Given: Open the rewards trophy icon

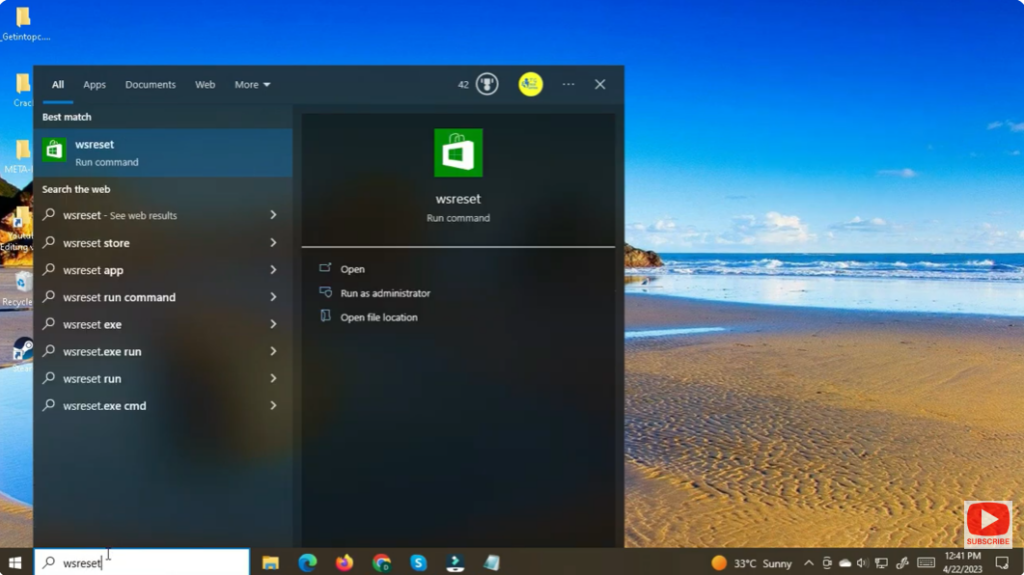Looking at the screenshot, I should (x=487, y=85).
